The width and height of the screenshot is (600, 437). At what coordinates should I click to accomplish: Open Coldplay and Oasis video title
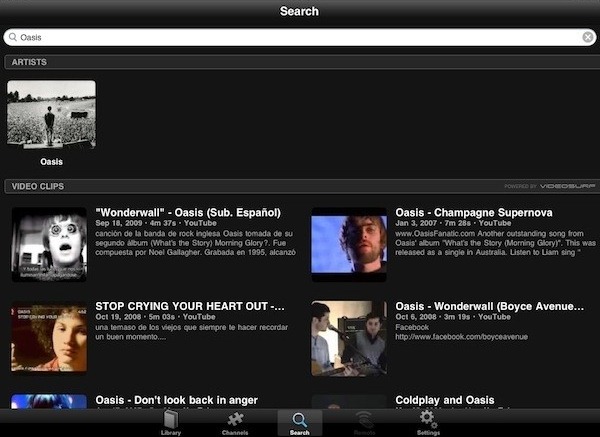click(x=445, y=400)
